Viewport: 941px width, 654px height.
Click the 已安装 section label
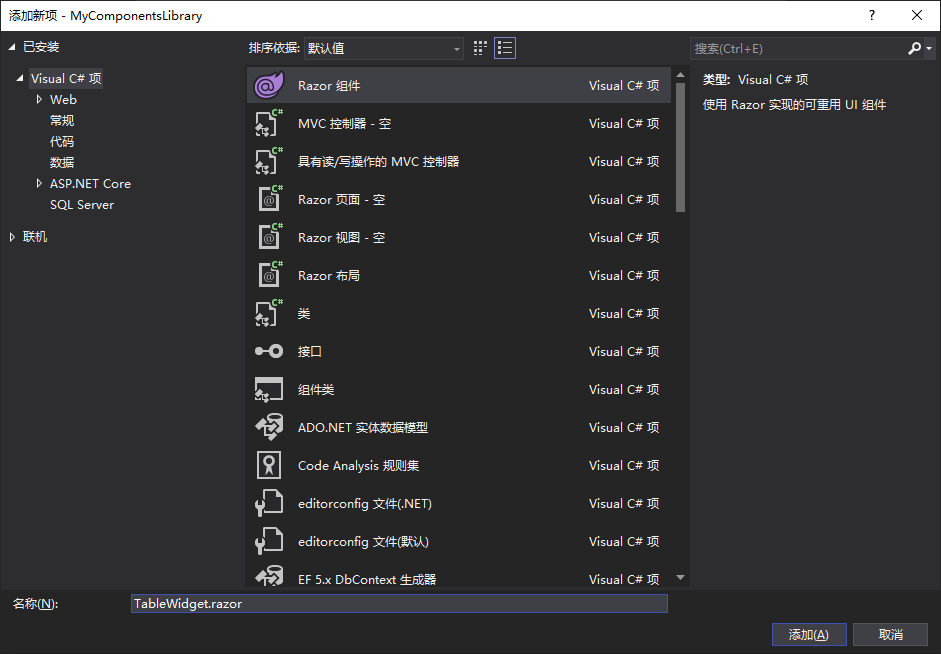(x=41, y=47)
